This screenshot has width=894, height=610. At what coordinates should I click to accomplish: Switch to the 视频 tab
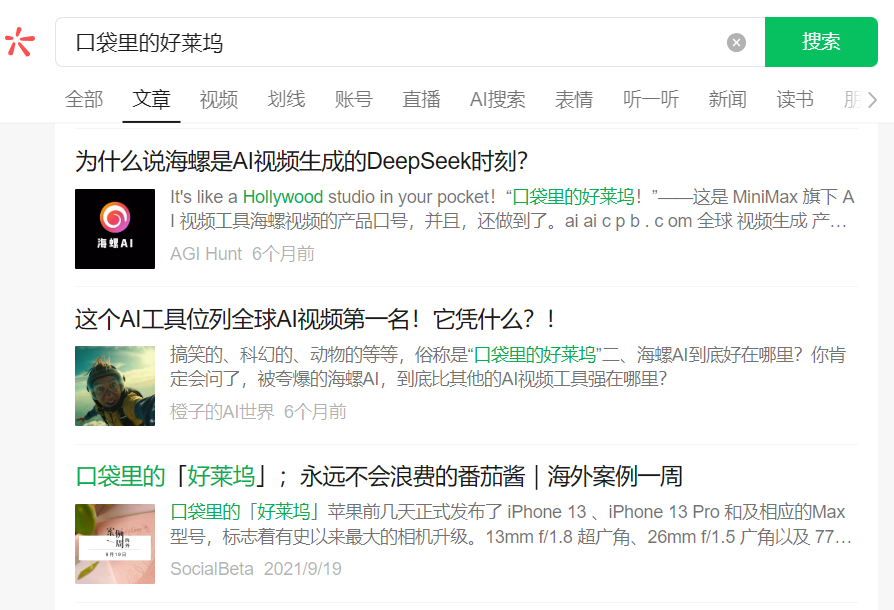tap(218, 100)
